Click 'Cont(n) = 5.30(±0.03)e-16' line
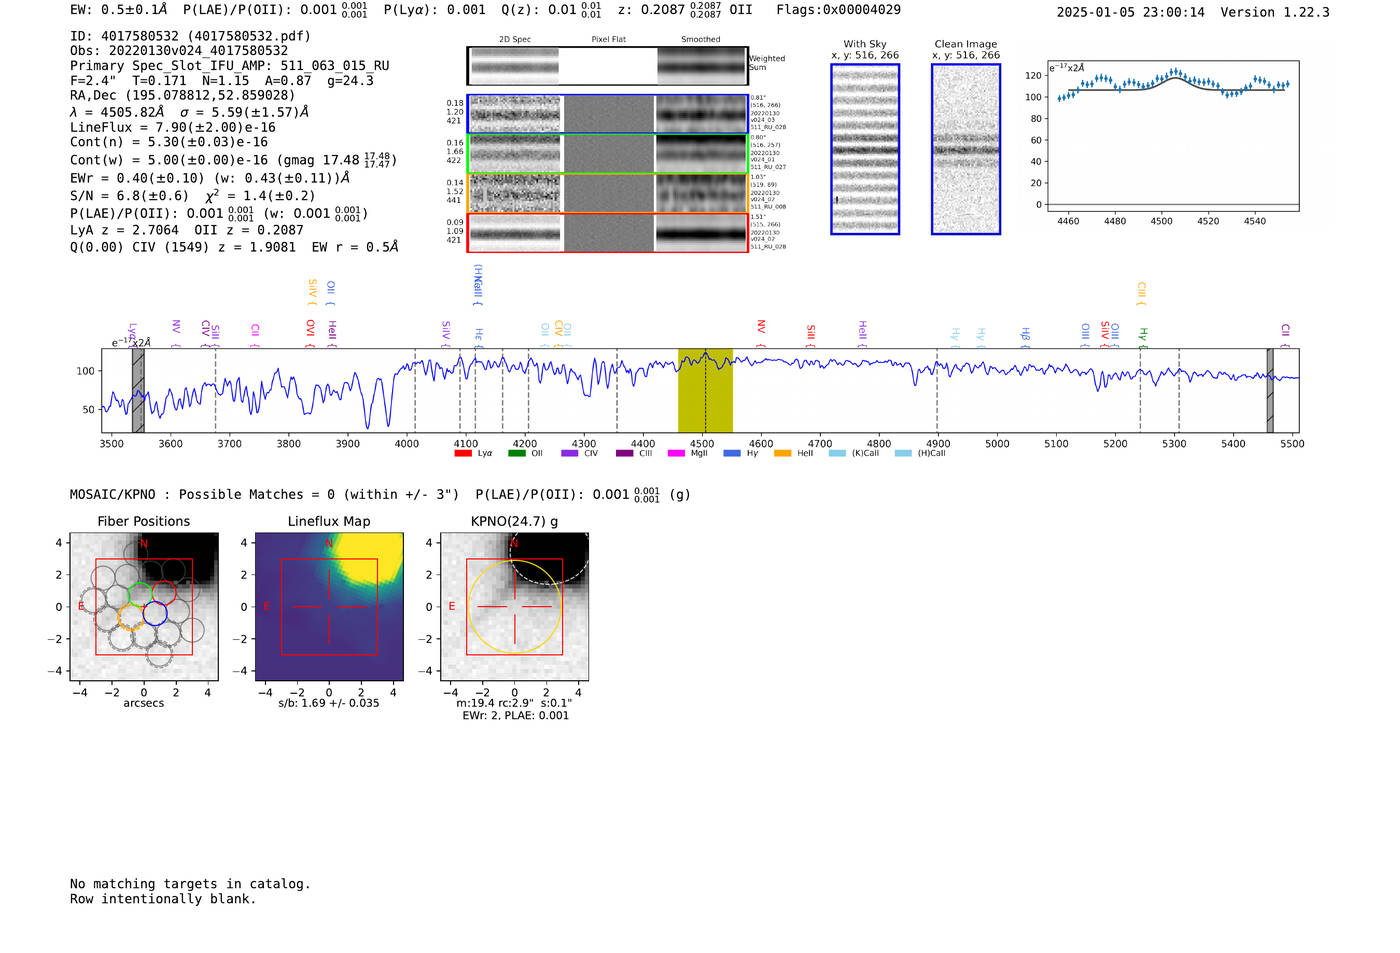1400x953 pixels. pyautogui.click(x=169, y=142)
